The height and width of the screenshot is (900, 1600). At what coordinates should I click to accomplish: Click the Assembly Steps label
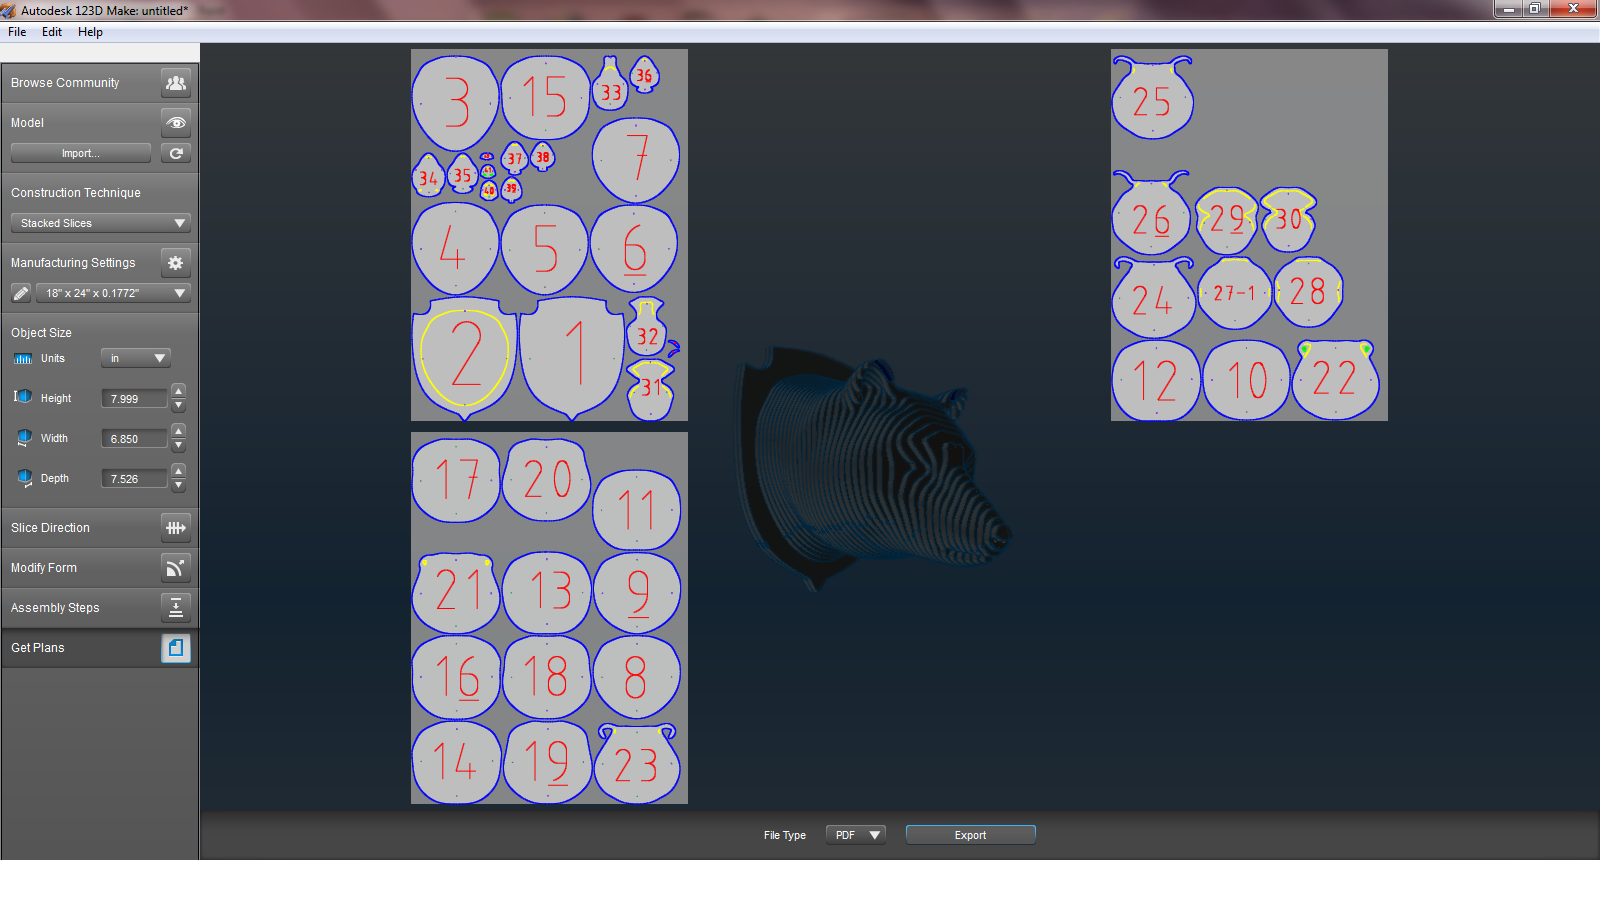55,608
